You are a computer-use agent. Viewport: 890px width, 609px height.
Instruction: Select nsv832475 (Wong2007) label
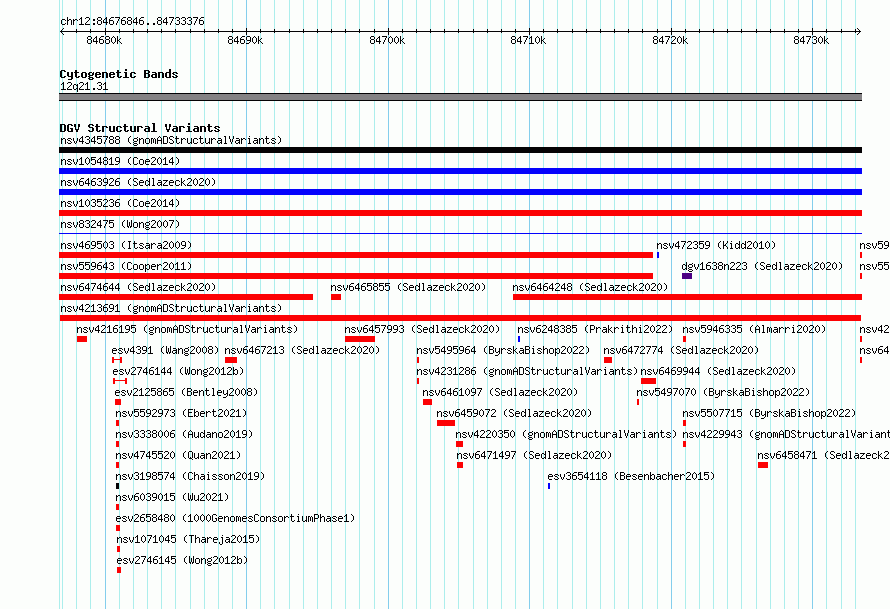tap(120, 224)
